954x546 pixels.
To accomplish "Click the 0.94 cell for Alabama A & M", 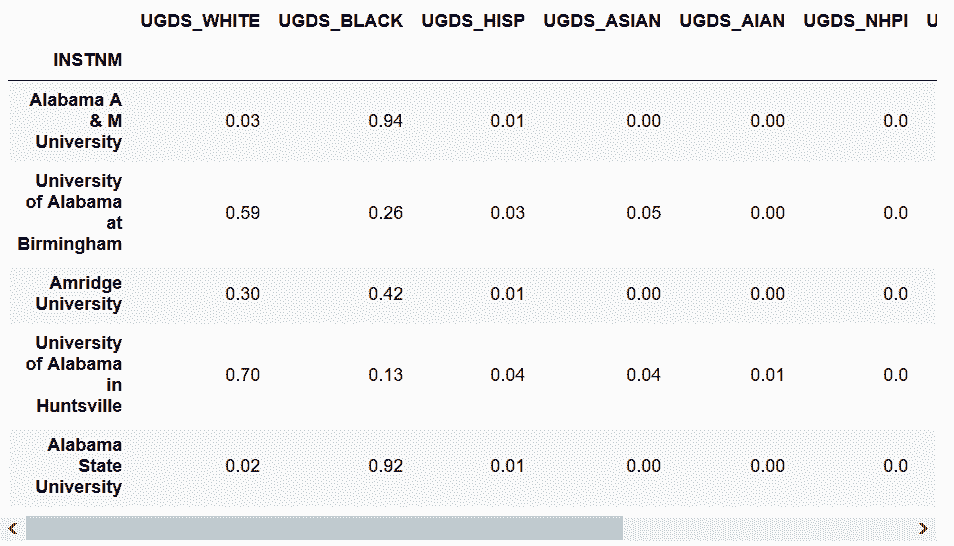I will click(386, 121).
